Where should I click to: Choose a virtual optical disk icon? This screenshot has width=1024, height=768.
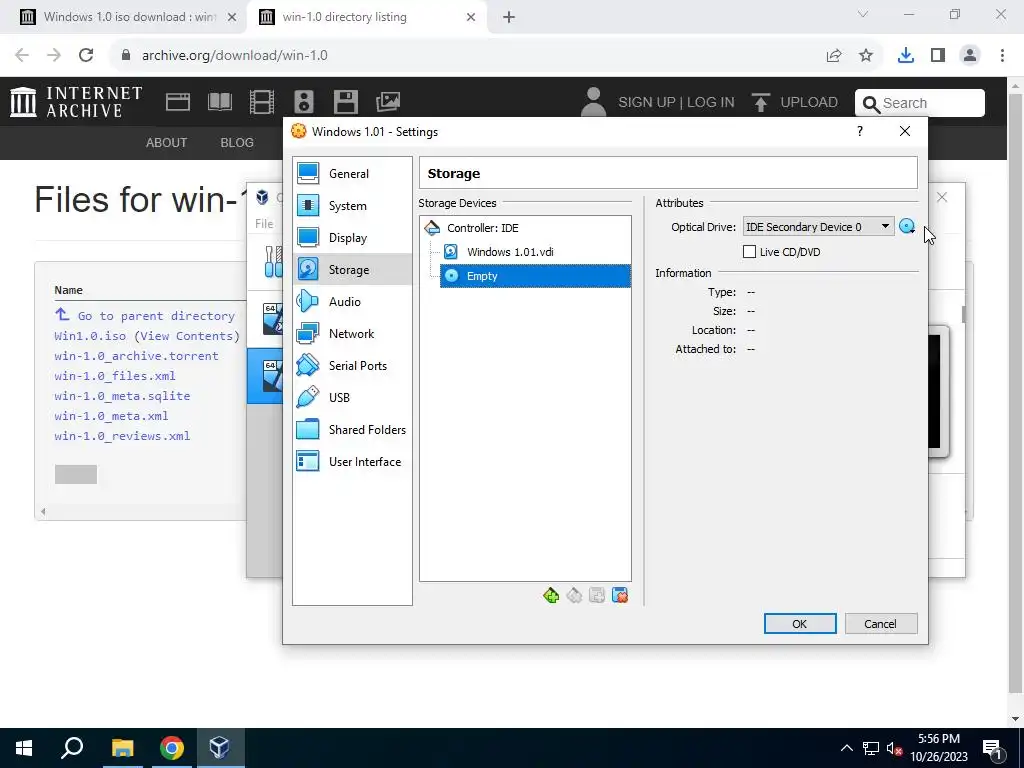[906, 227]
